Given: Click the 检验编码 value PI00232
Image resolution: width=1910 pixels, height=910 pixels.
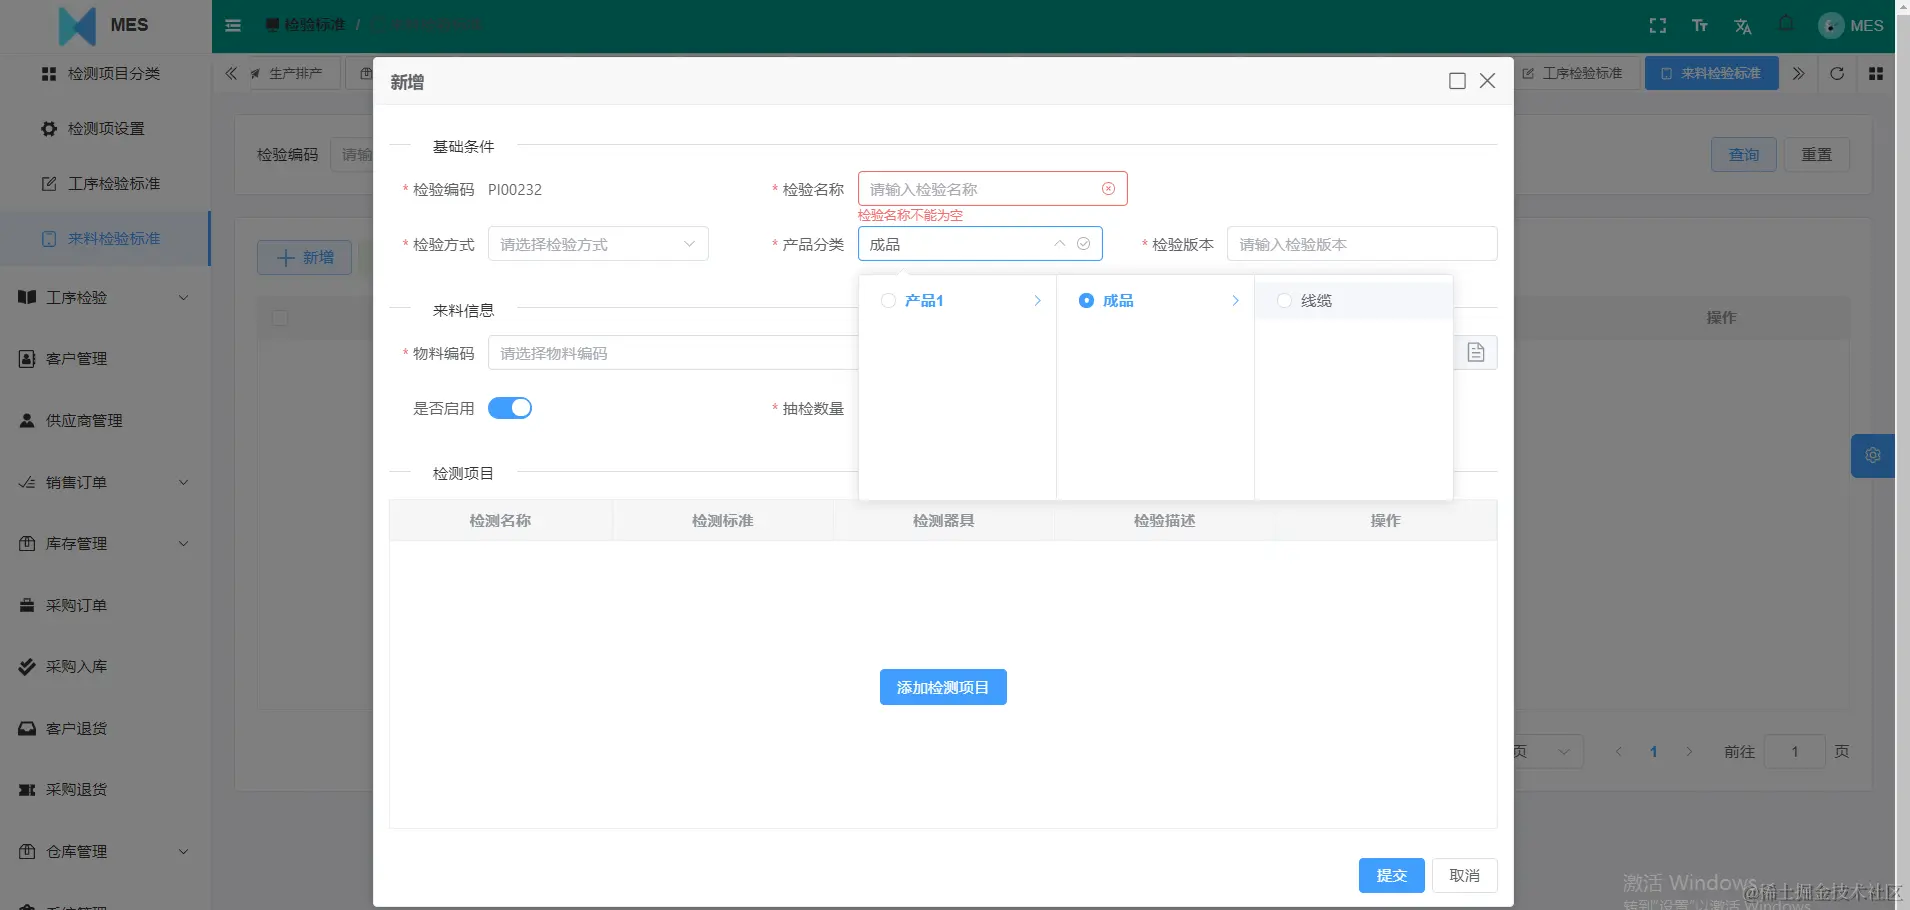Looking at the screenshot, I should click(515, 190).
